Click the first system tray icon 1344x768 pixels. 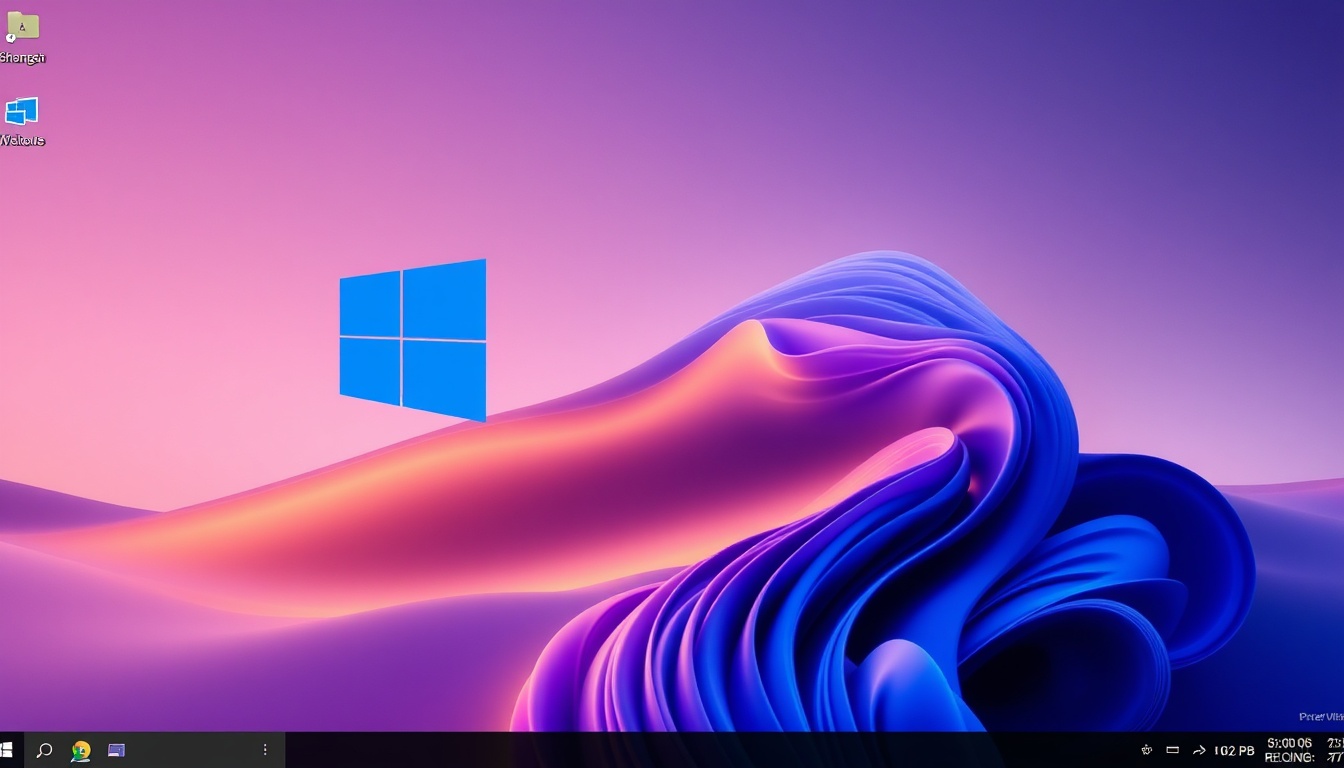1147,750
